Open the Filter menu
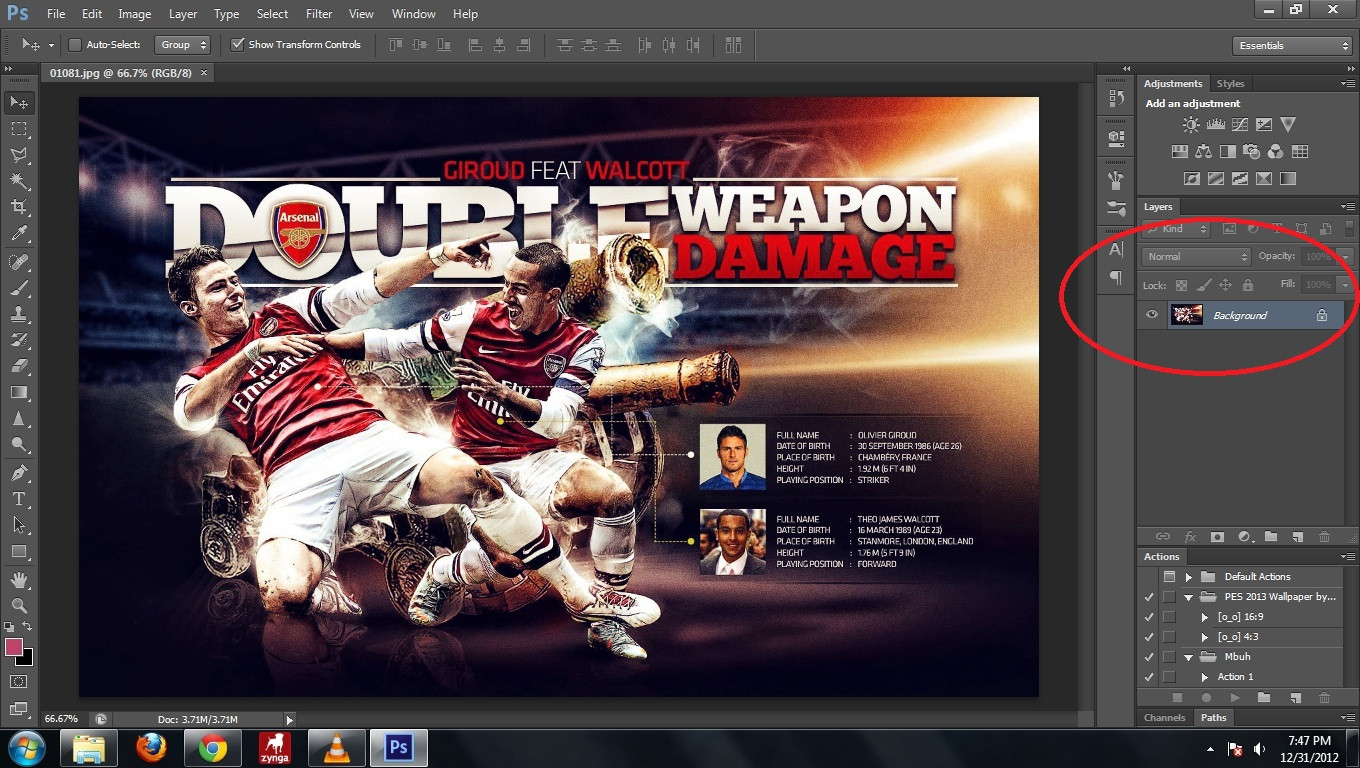1360x768 pixels. (319, 14)
